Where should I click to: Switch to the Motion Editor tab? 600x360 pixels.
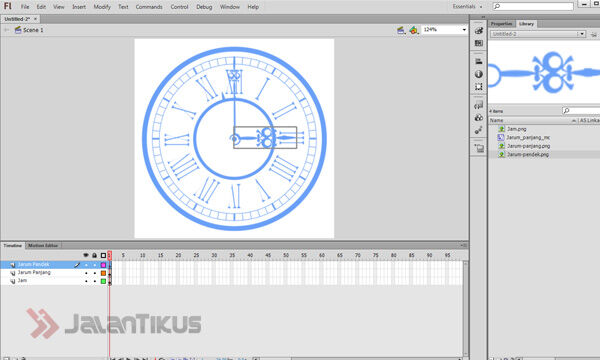click(x=43, y=246)
